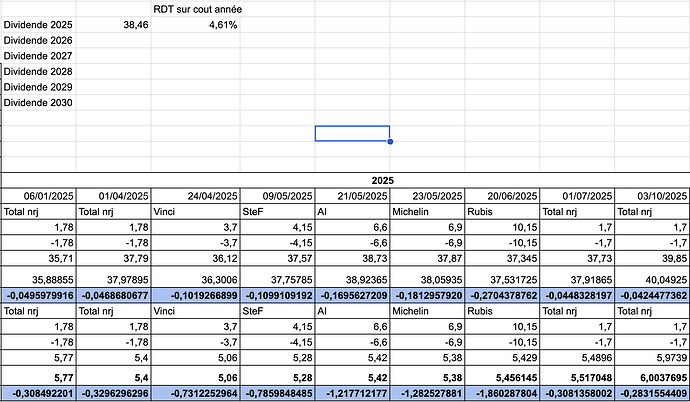Click the Dividende 2028 cell
690x402 pixels.
[x=38, y=71]
